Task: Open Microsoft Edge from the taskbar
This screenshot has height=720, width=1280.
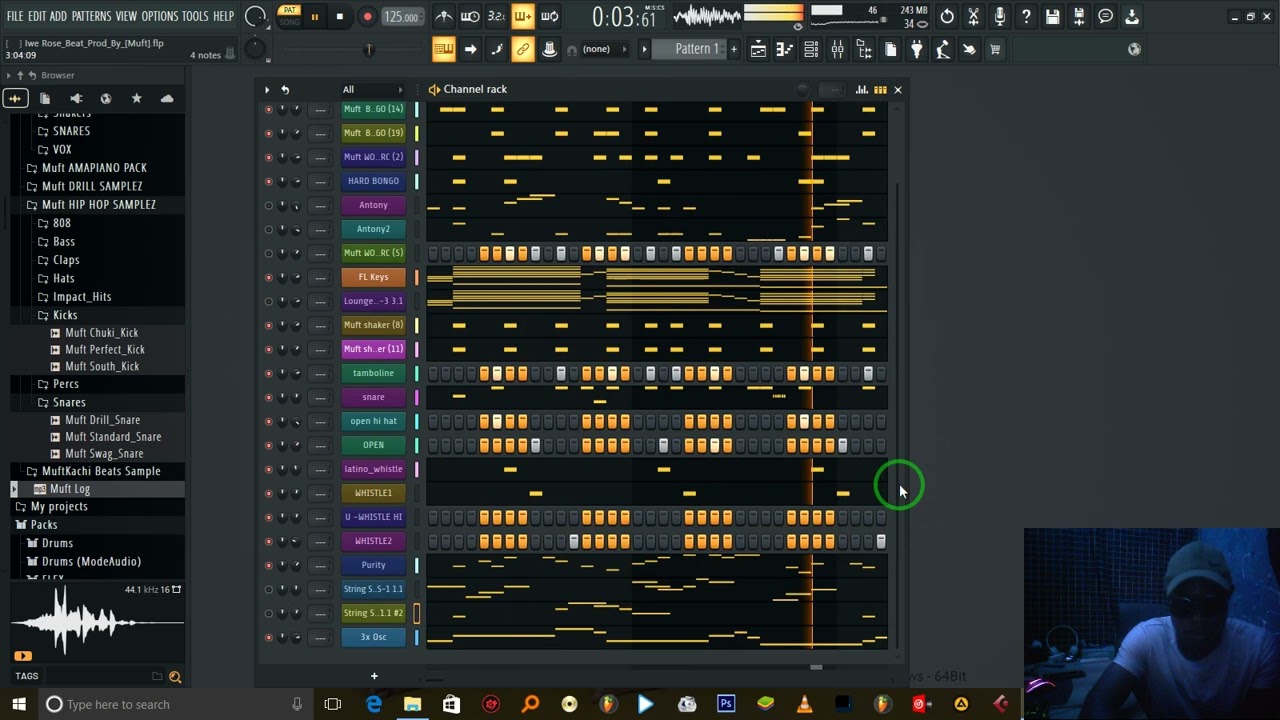Action: click(373, 704)
